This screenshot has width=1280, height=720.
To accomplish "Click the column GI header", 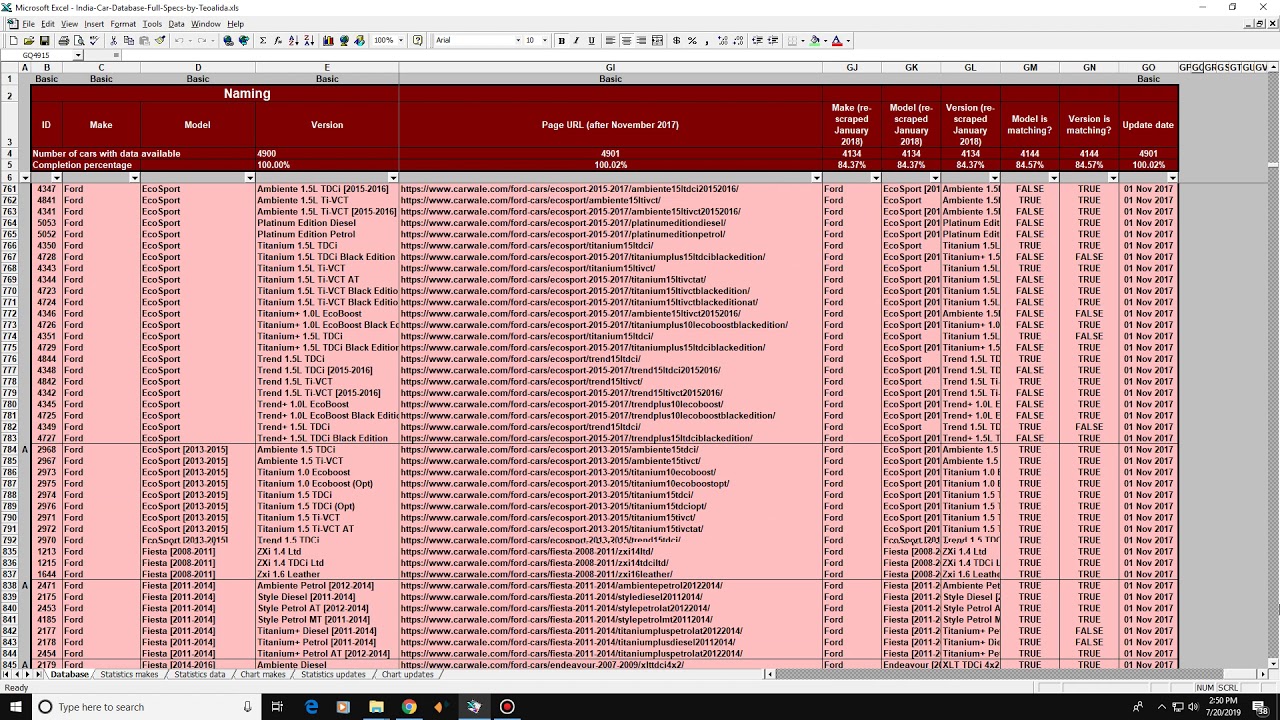I will click(610, 68).
